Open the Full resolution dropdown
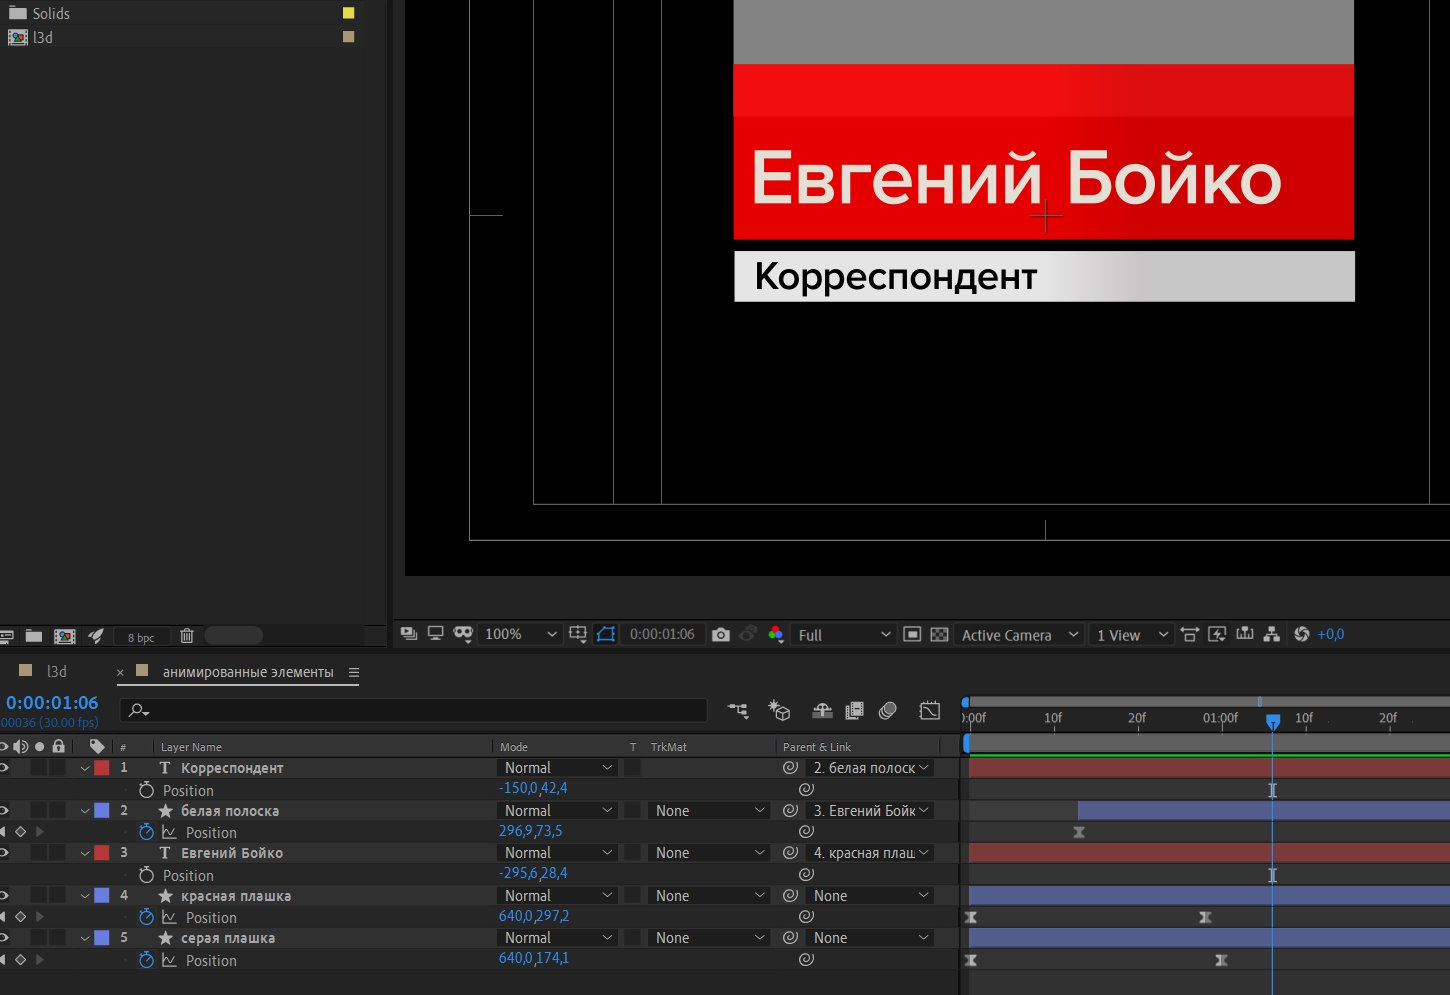The width and height of the screenshot is (1450, 995). point(843,634)
